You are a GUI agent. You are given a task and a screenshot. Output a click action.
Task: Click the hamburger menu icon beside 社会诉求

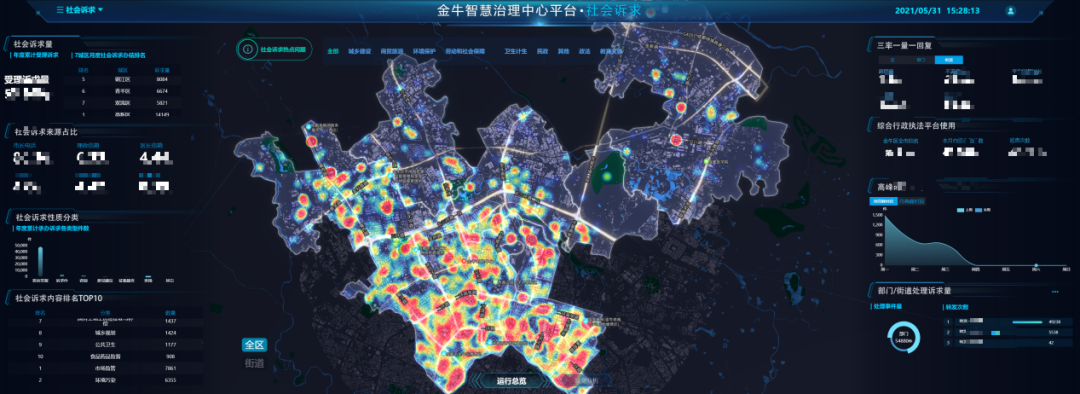(60, 10)
